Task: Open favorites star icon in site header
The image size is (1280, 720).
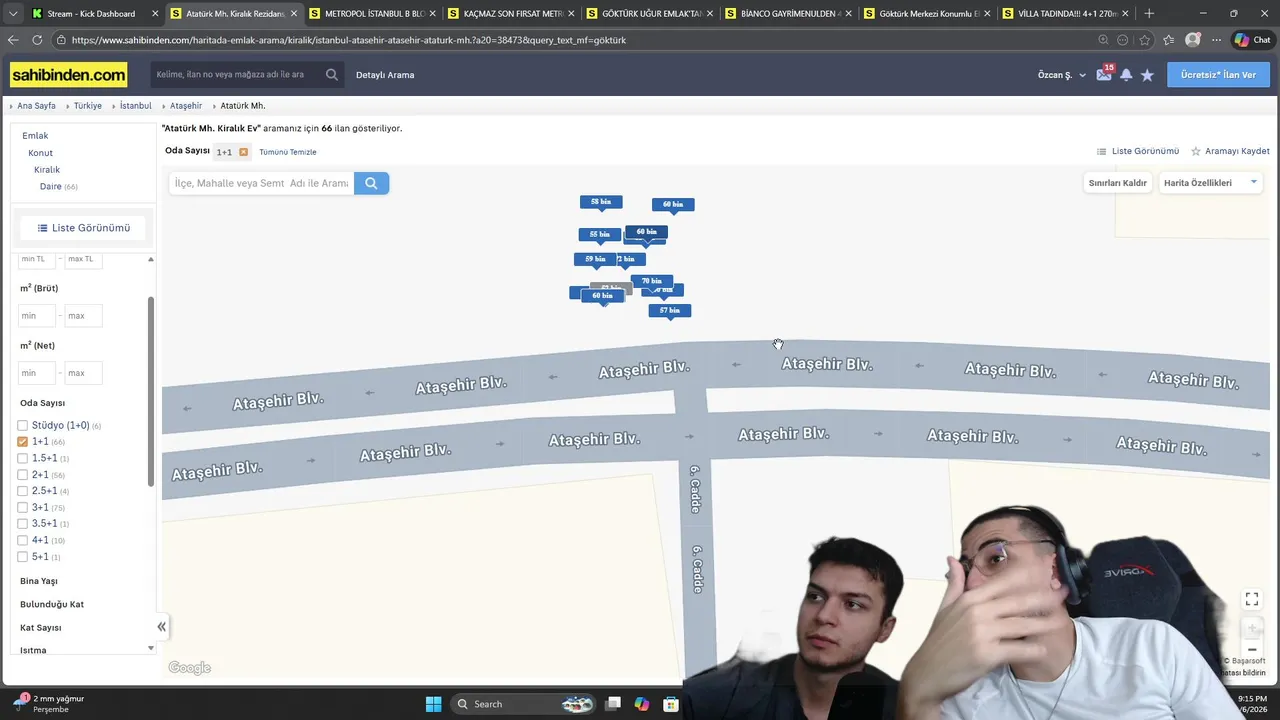Action: click(1147, 75)
